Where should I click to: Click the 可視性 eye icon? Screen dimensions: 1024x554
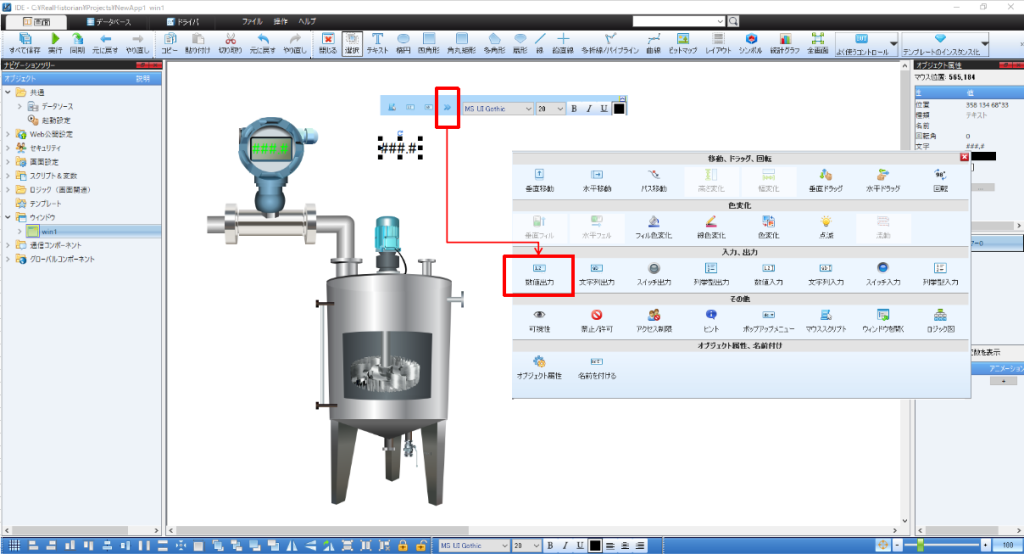(538, 319)
